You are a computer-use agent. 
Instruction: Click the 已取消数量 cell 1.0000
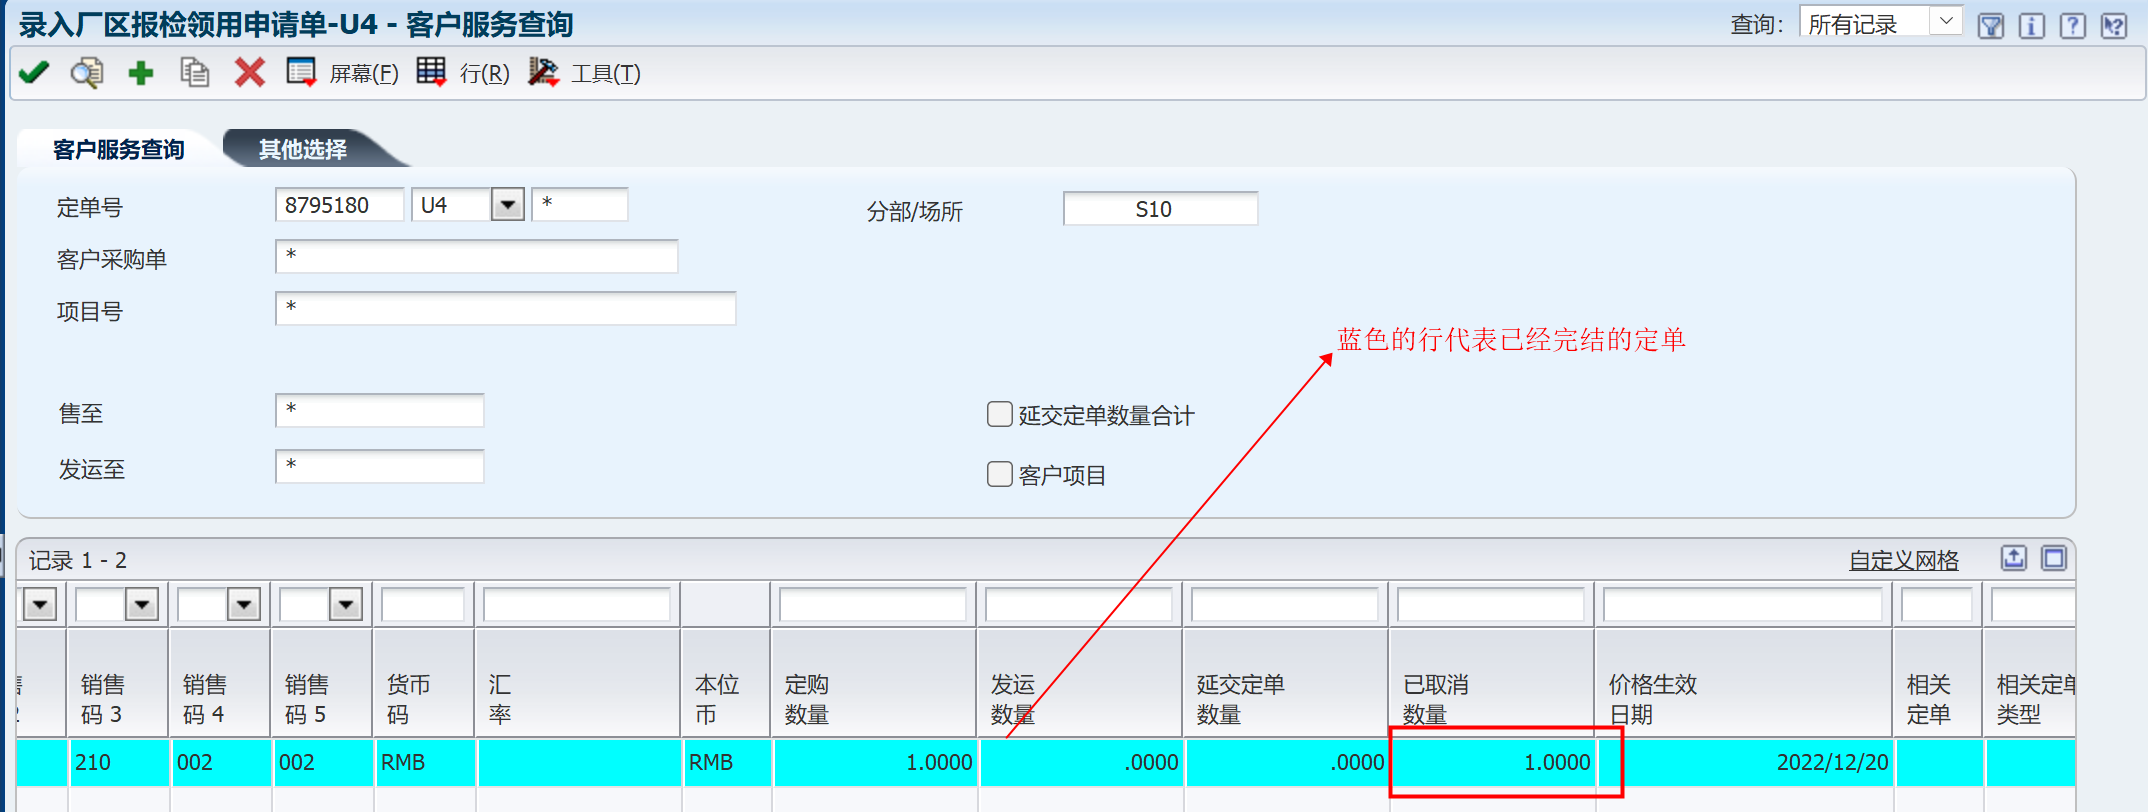[1493, 762]
